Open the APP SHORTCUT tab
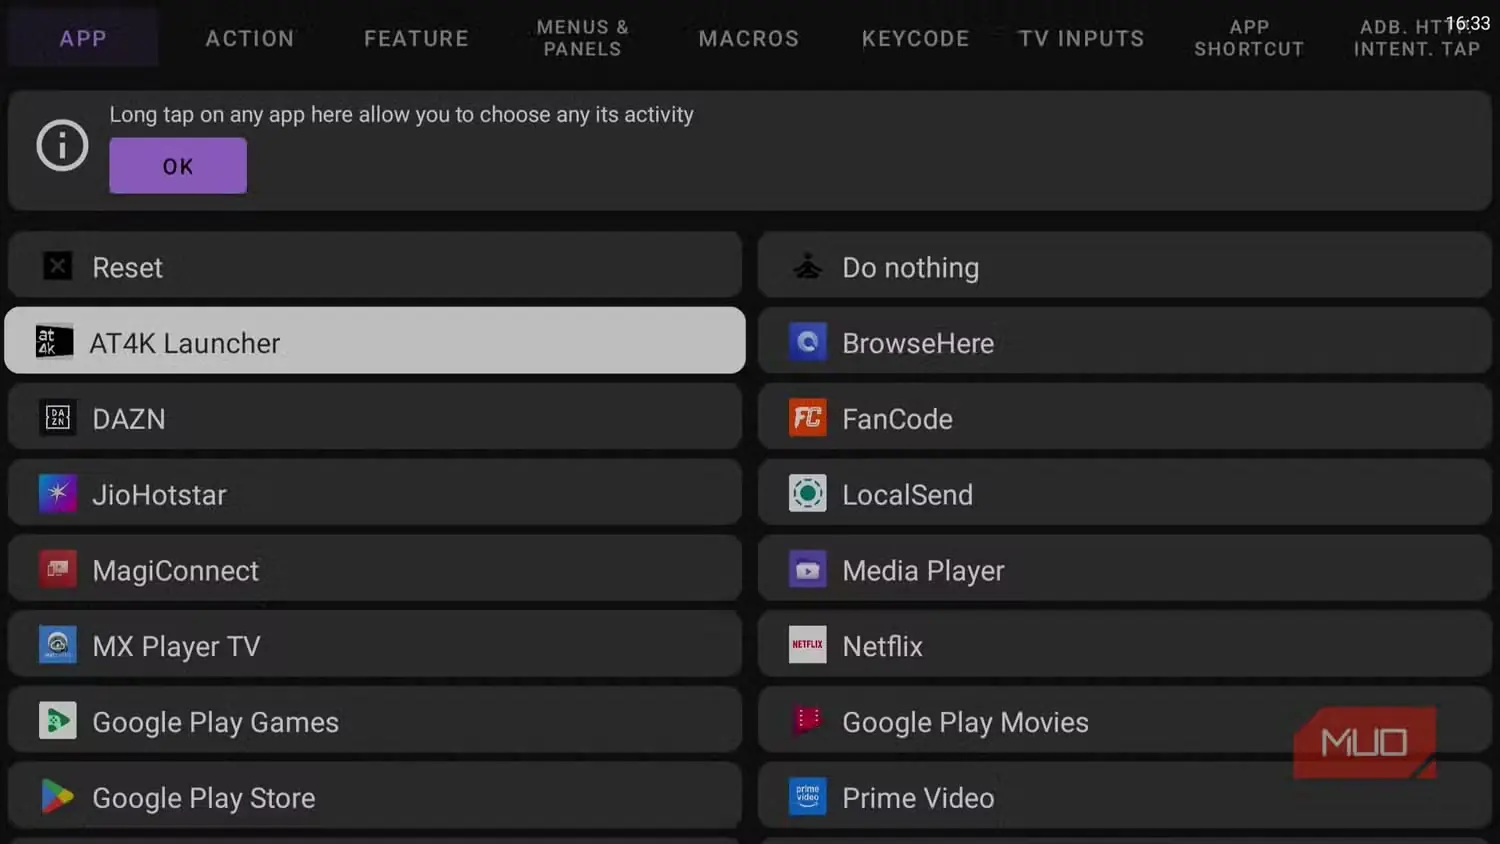 (1249, 38)
